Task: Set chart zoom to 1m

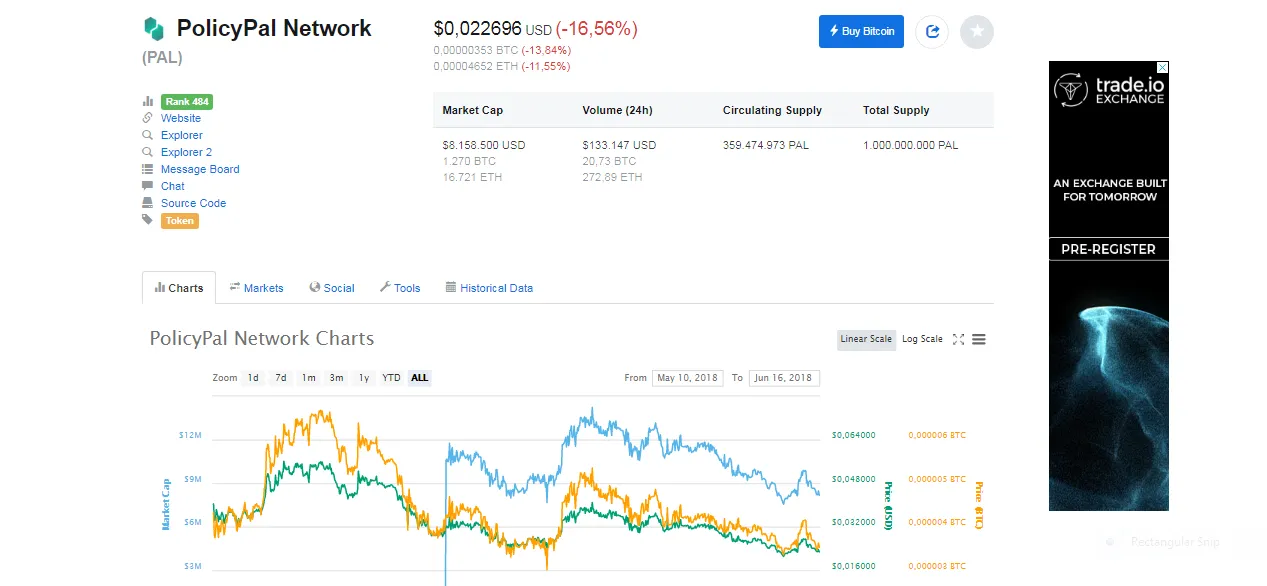Action: [x=309, y=378]
